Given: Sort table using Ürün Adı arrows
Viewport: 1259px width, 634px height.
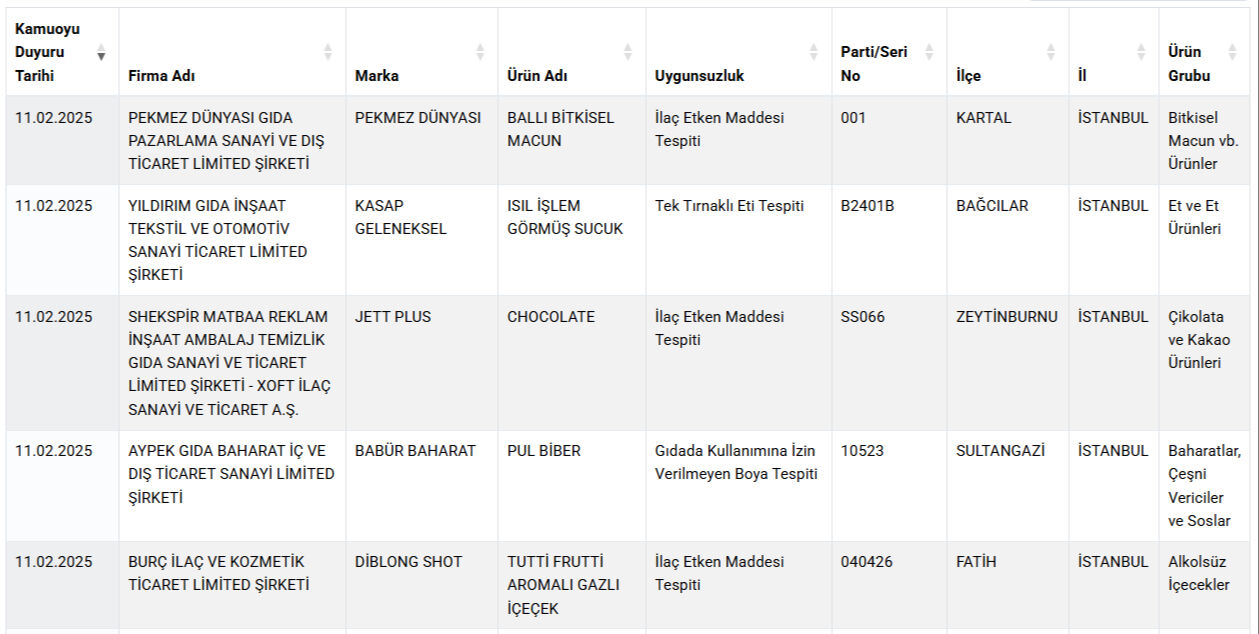Looking at the screenshot, I should click(627, 52).
